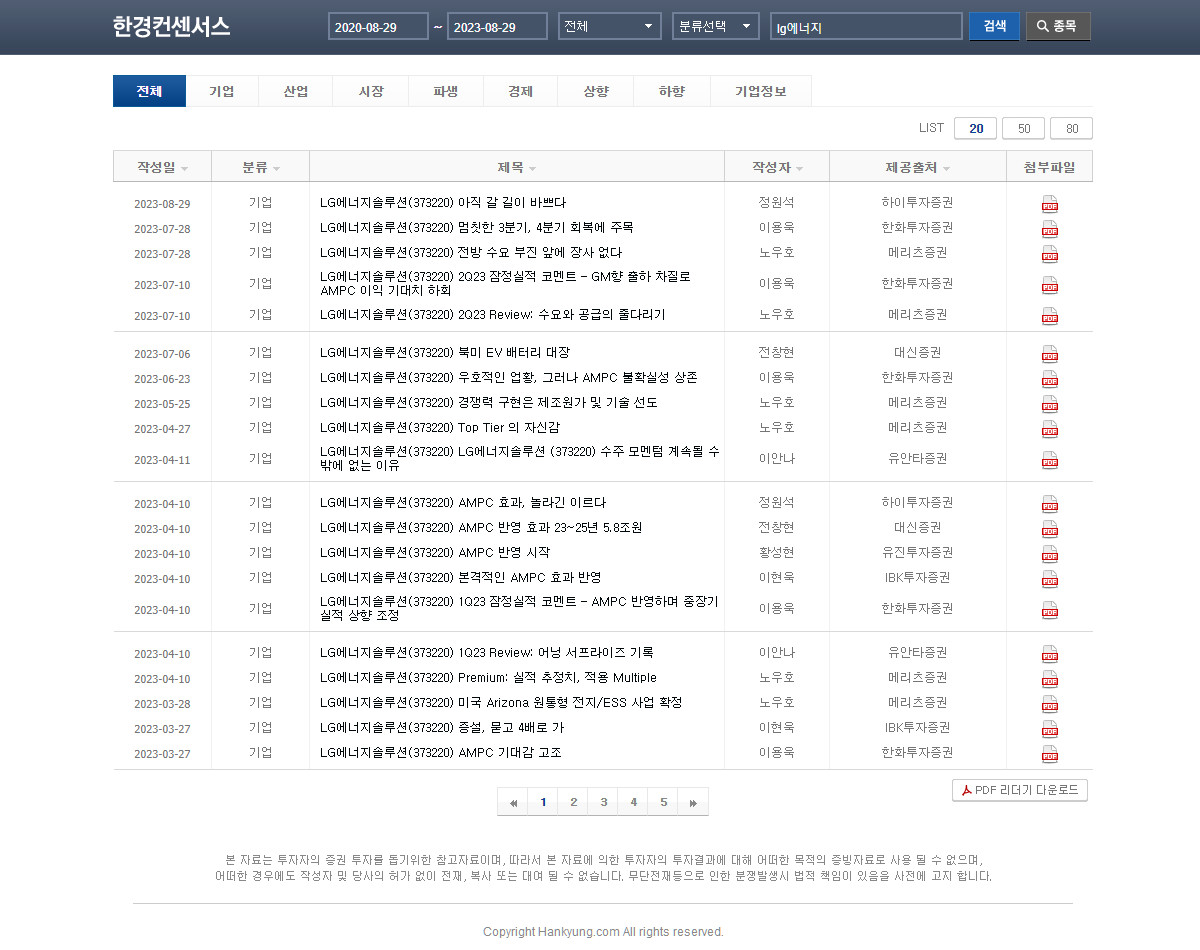Open report titled 북미 EV 배터리 대장
This screenshot has width=1200, height=950.
coord(445,353)
